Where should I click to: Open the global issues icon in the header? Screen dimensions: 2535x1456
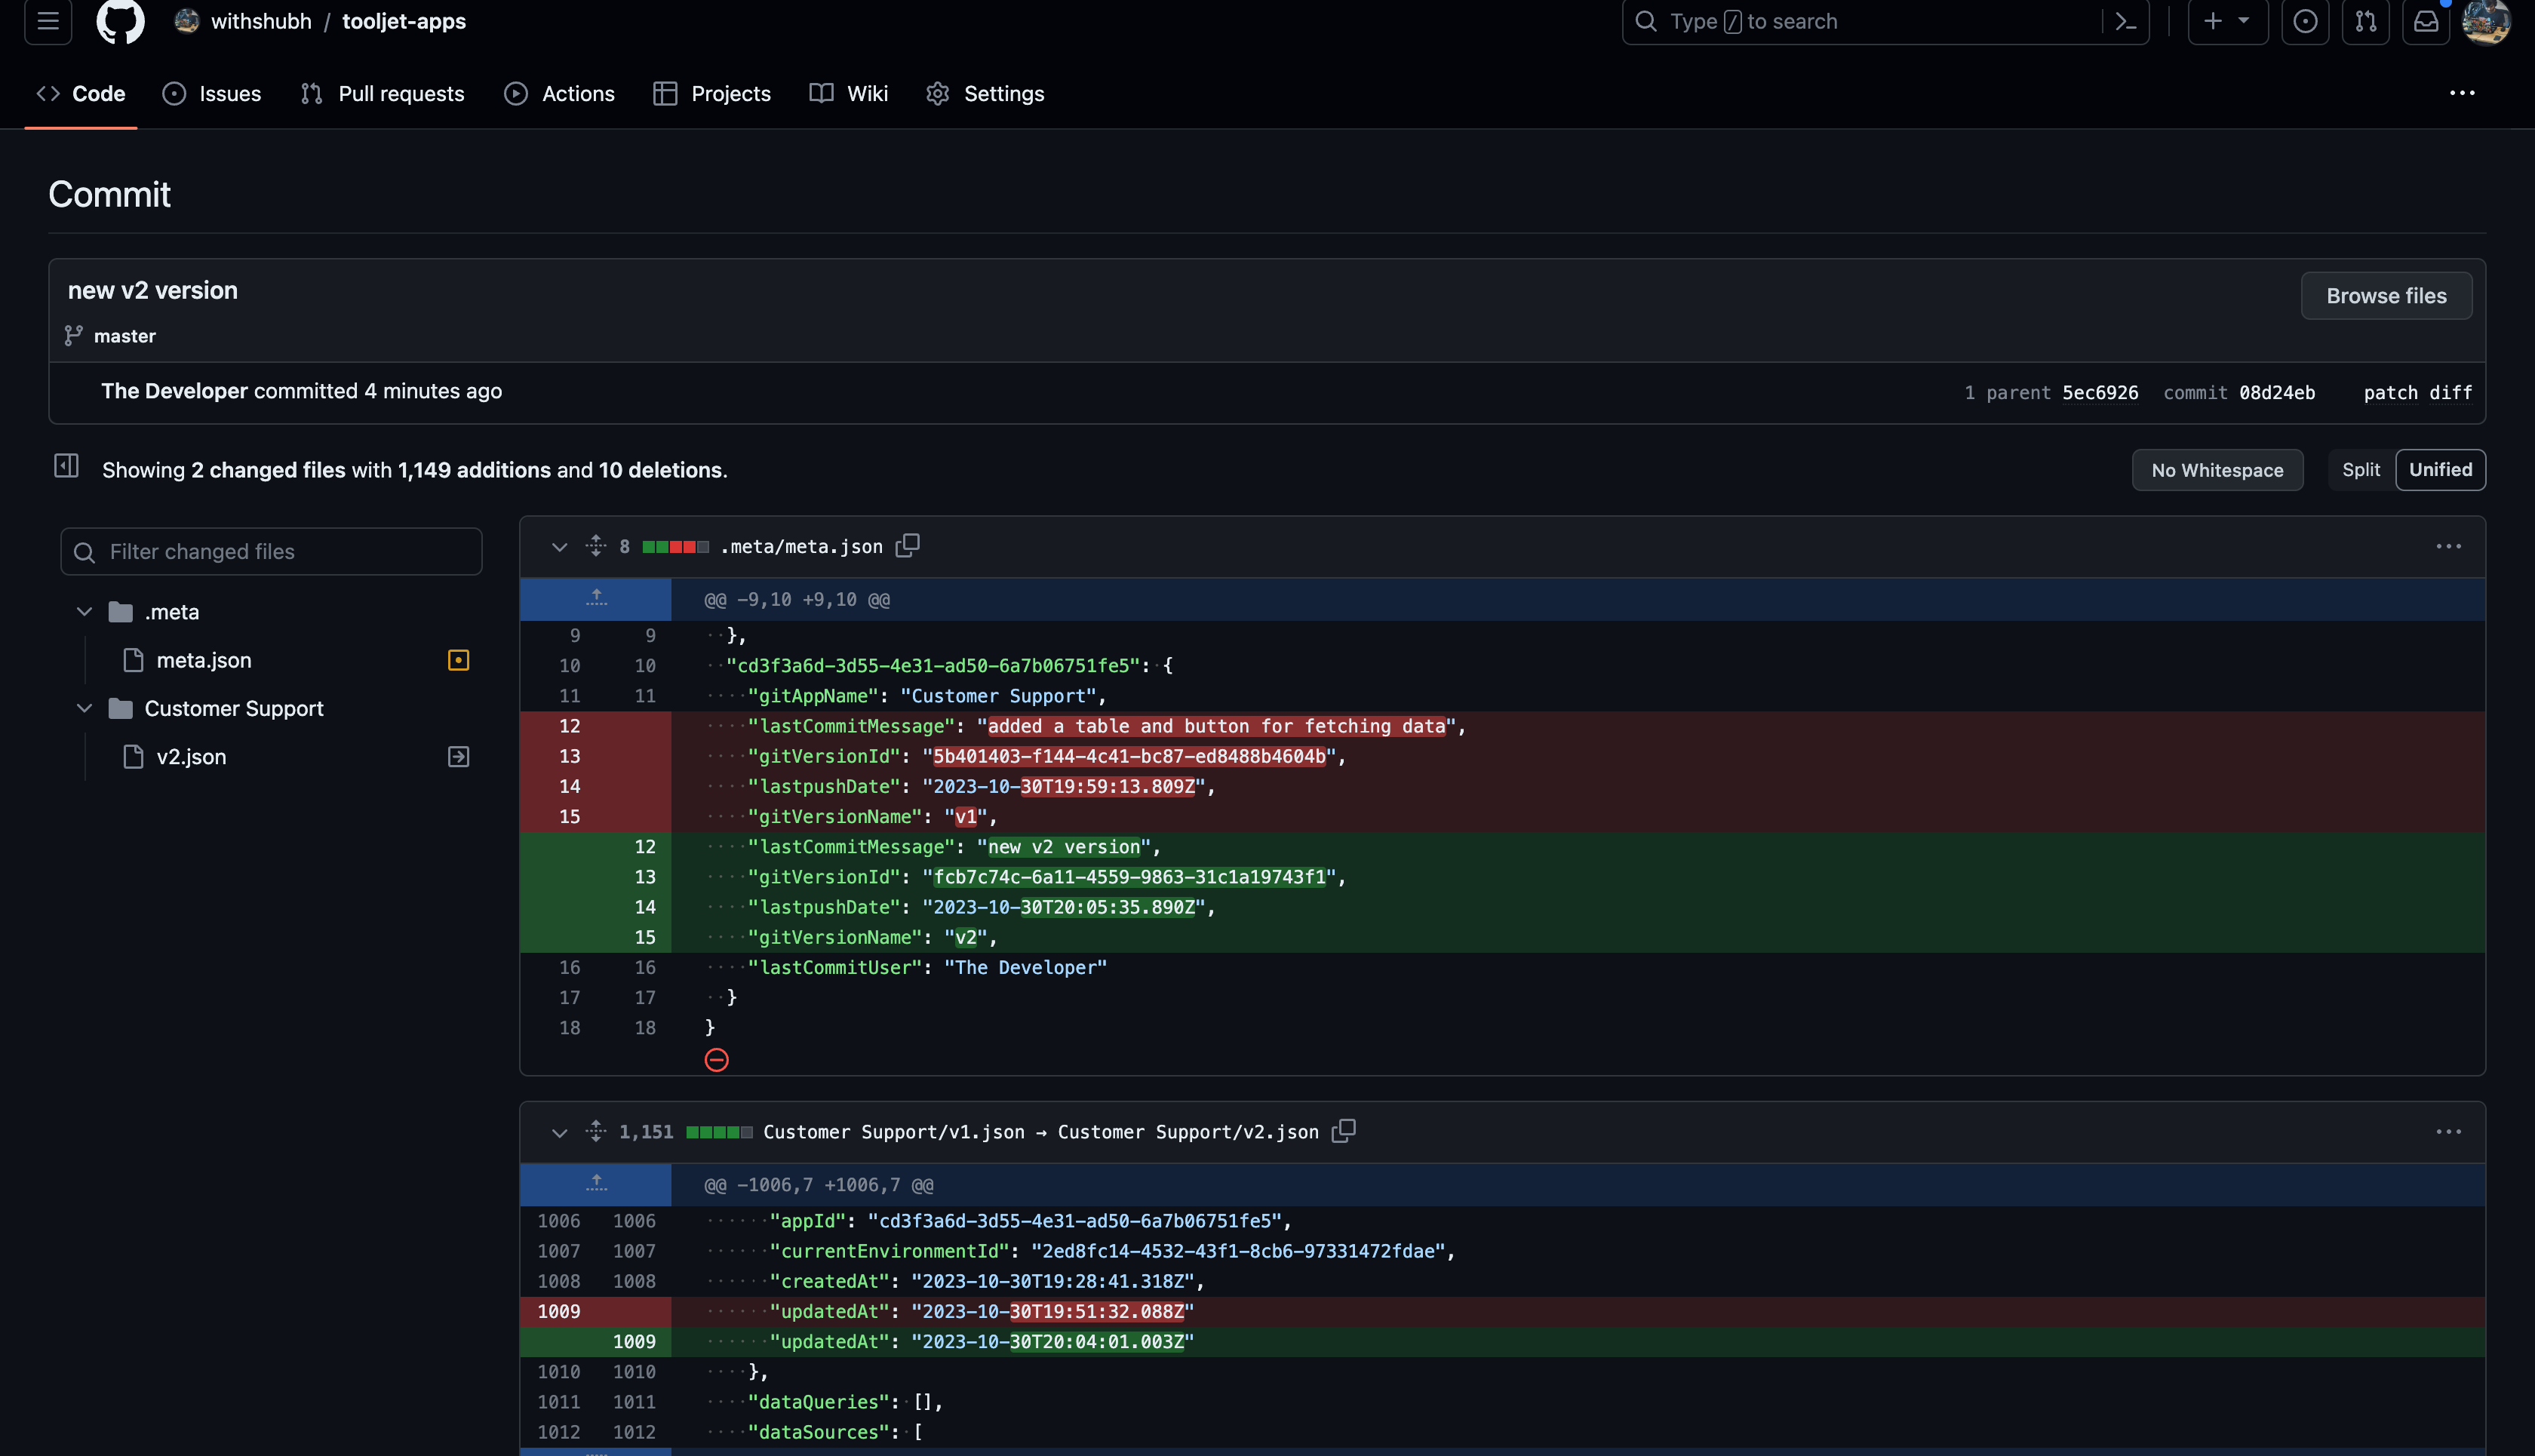click(2305, 21)
